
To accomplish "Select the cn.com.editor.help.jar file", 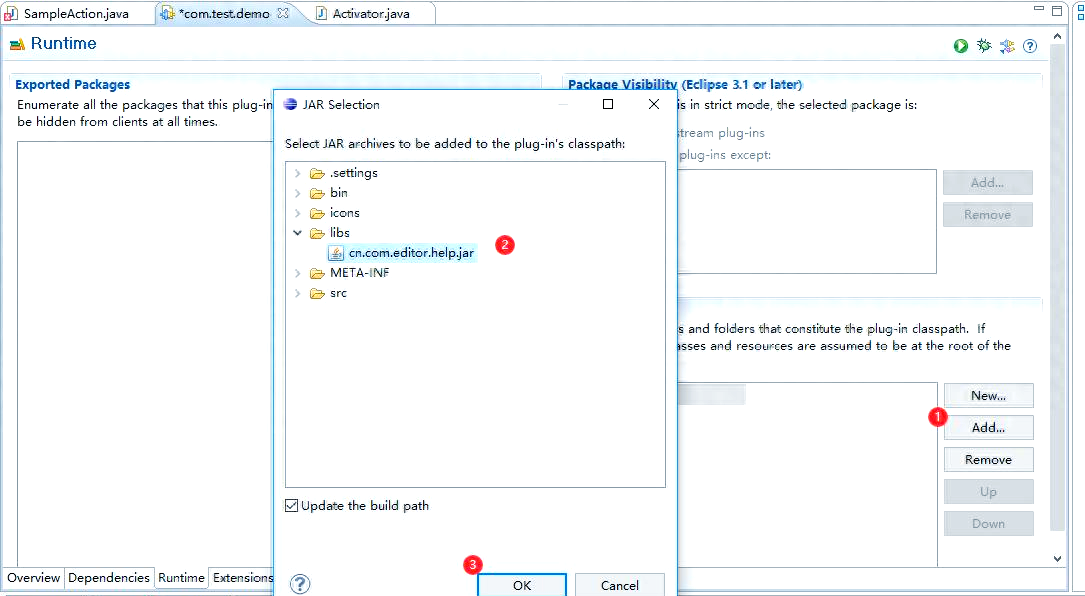I will coord(411,253).
